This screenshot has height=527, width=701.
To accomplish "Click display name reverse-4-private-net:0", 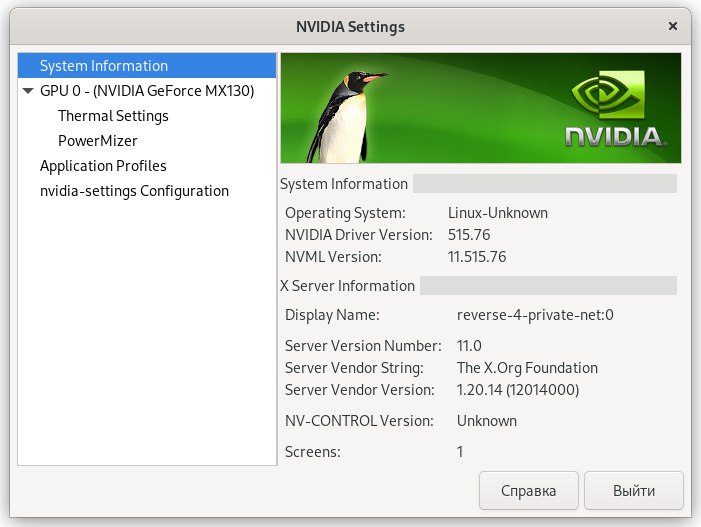I will (x=535, y=315).
